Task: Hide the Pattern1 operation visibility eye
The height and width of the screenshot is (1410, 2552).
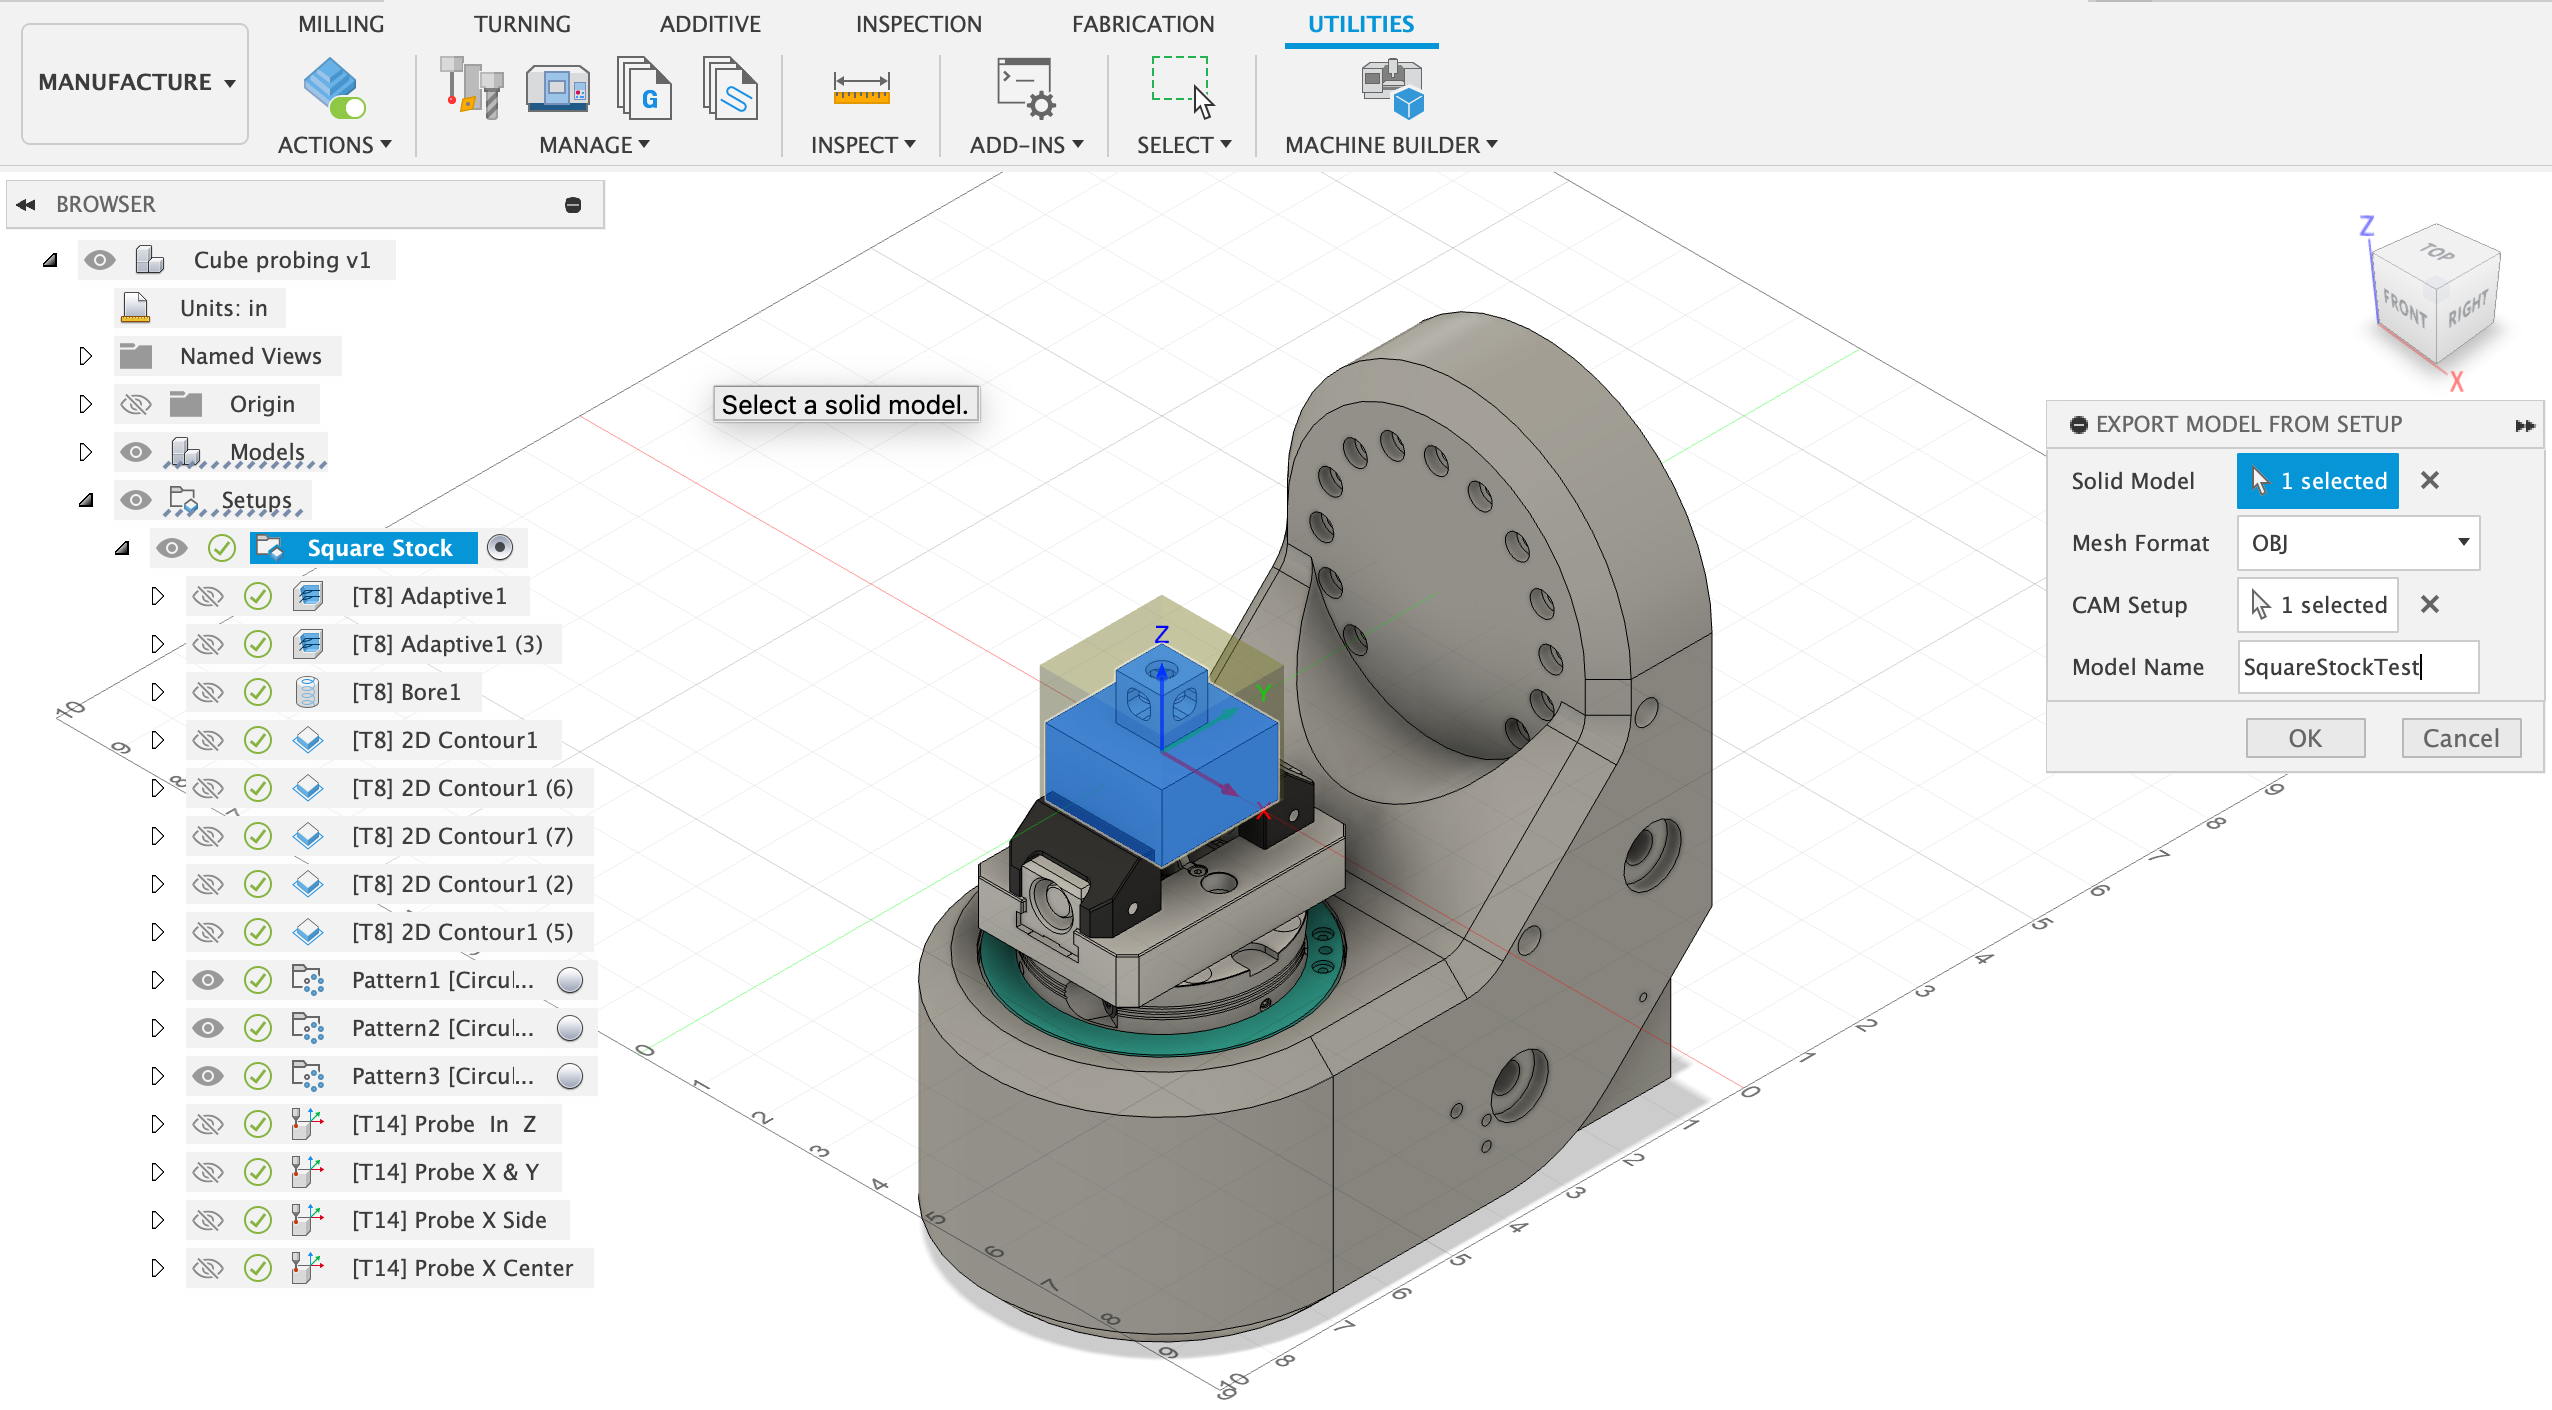Action: (x=208, y=980)
